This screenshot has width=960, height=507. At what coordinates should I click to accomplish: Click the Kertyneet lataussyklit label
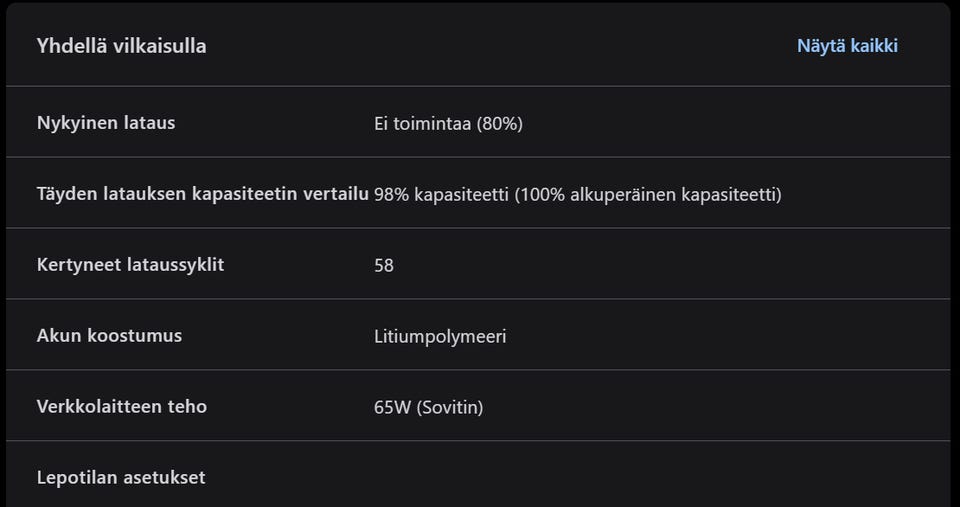pyautogui.click(x=130, y=265)
